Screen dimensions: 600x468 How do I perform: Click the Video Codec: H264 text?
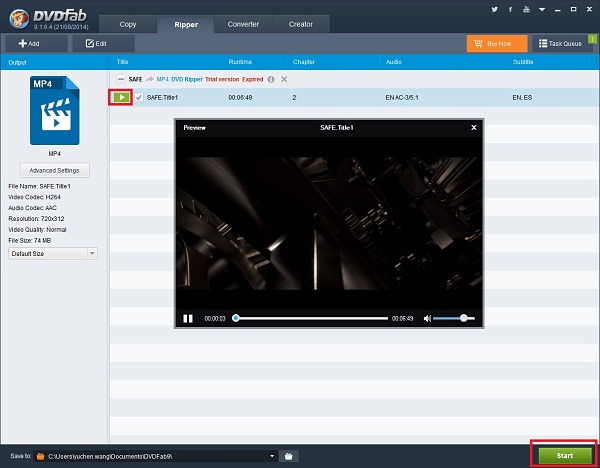pyautogui.click(x=34, y=197)
